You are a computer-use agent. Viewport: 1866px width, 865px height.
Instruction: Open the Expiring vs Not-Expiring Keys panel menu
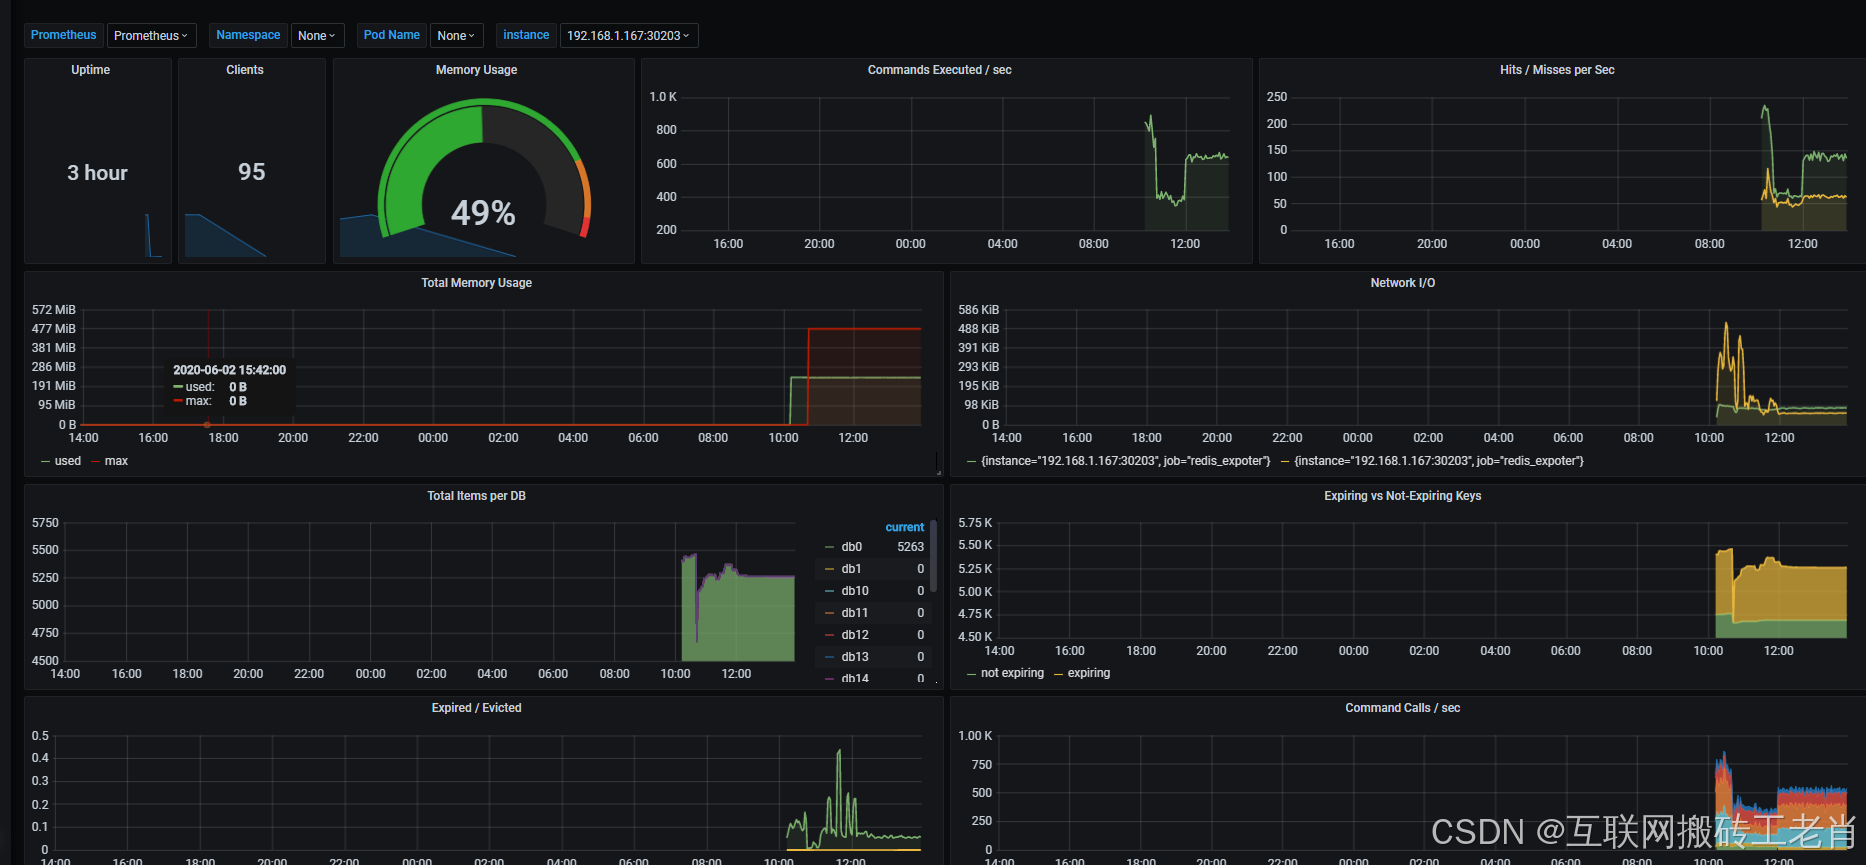pyautogui.click(x=1402, y=496)
